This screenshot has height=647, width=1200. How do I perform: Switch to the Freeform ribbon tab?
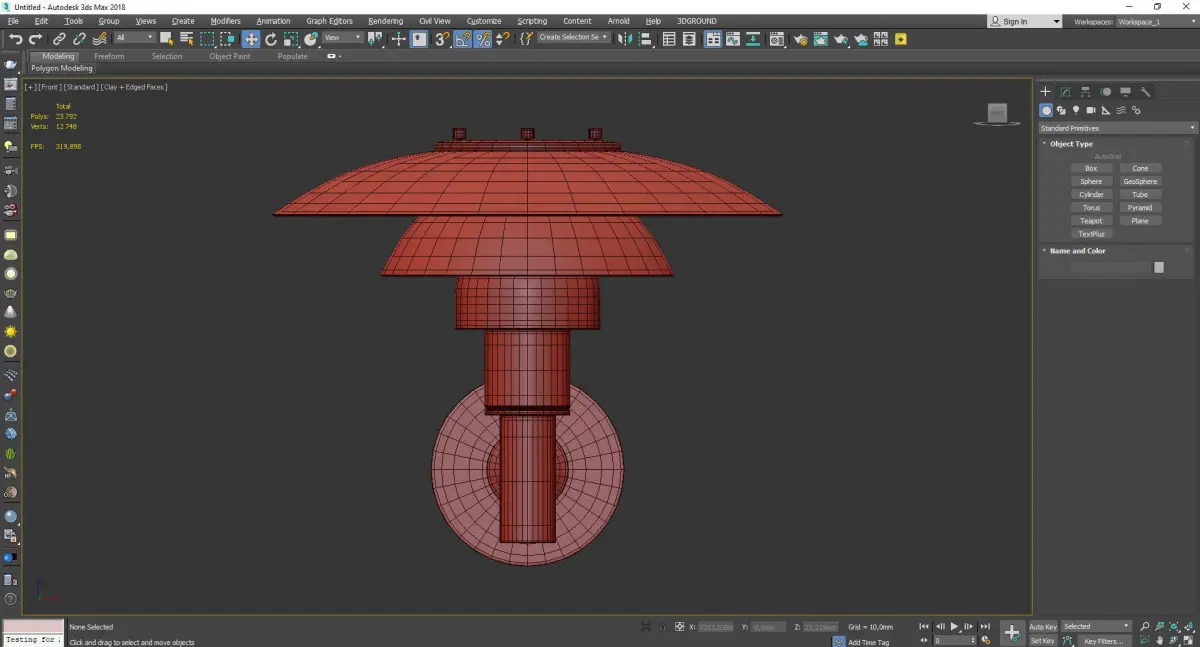109,56
